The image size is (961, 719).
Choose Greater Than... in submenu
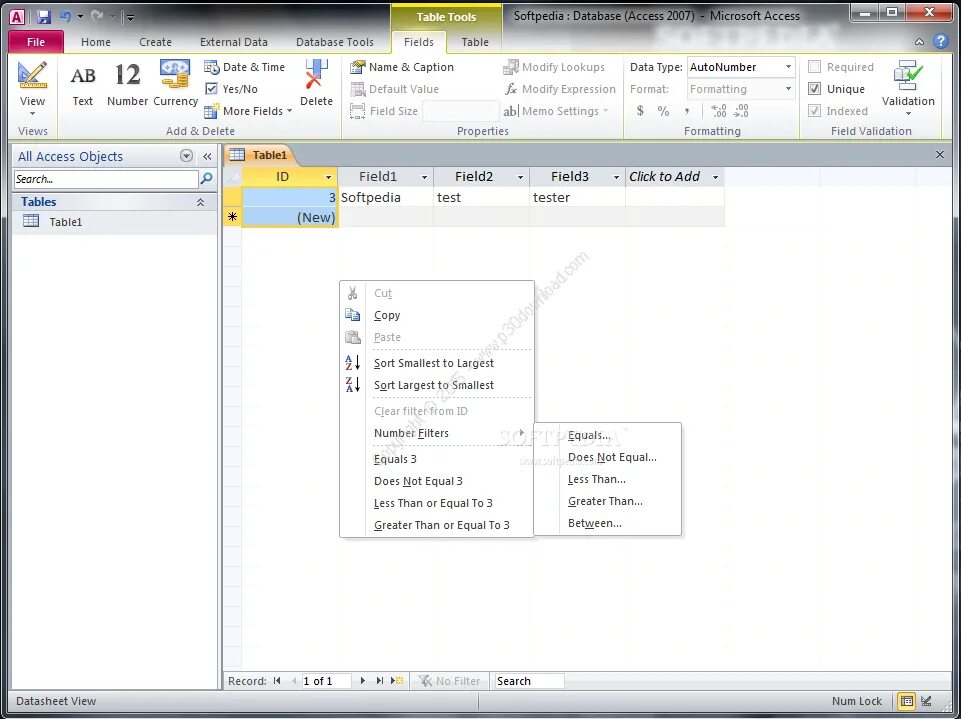(606, 501)
